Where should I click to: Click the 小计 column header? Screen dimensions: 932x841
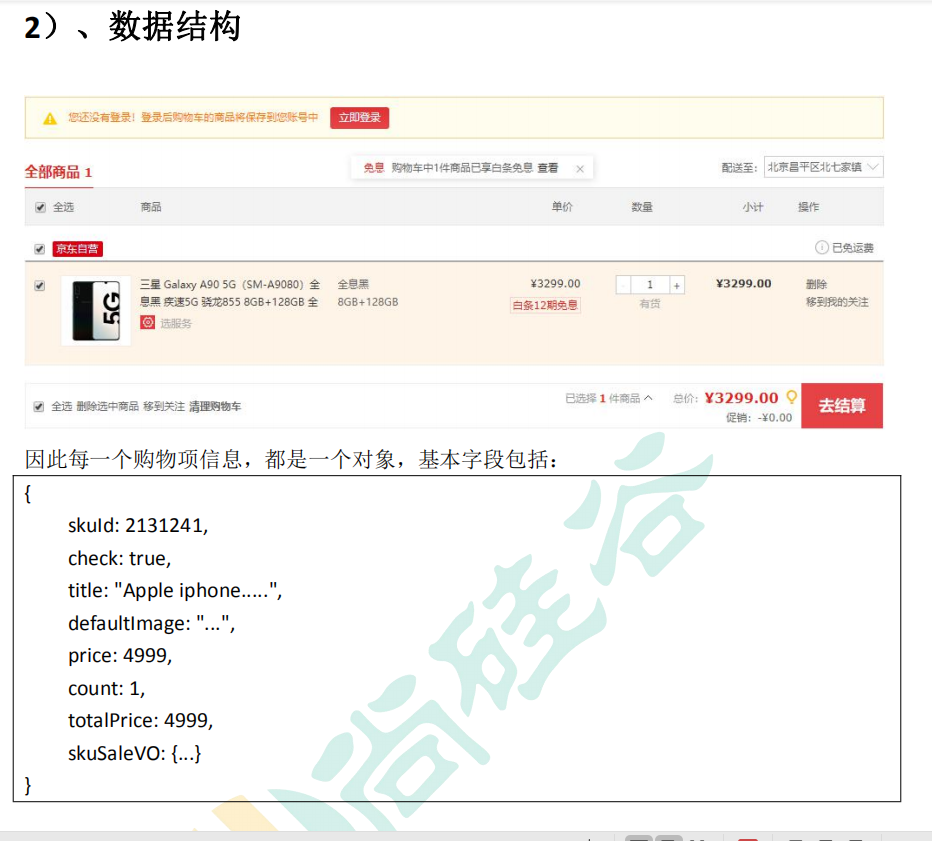[x=752, y=207]
